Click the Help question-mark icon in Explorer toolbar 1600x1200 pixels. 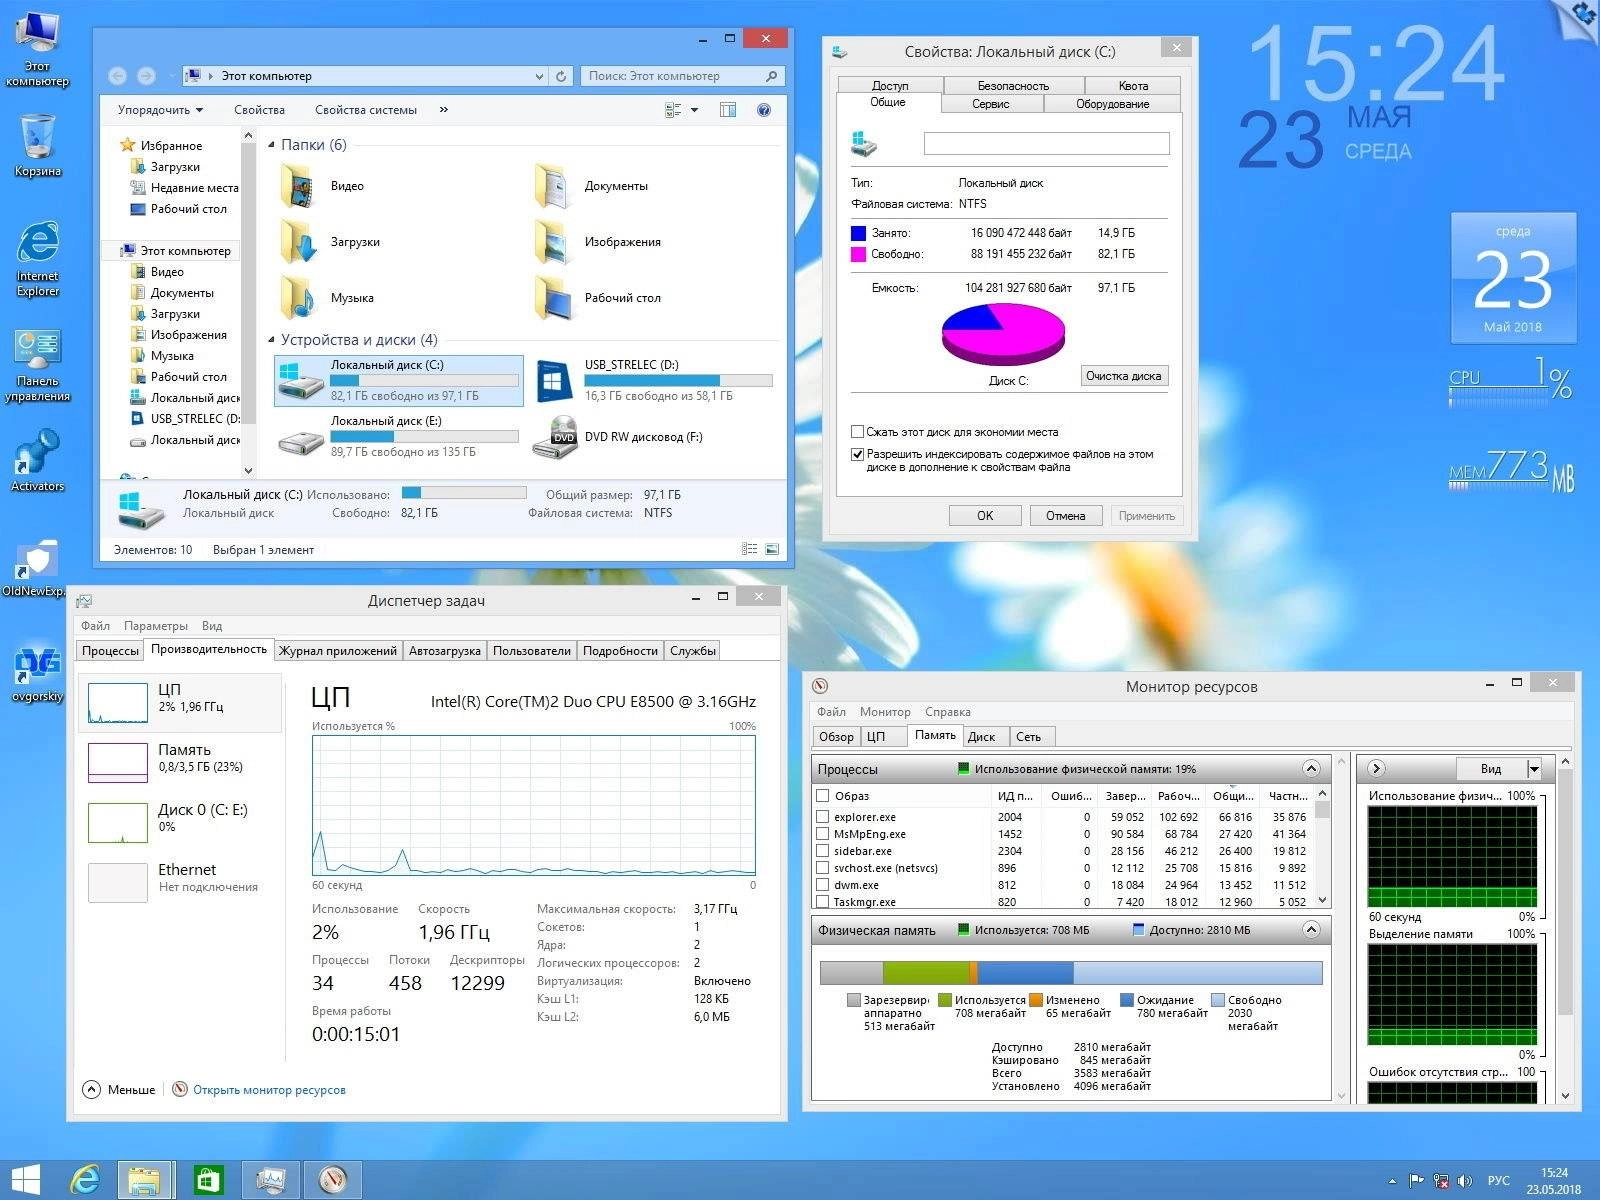(763, 110)
